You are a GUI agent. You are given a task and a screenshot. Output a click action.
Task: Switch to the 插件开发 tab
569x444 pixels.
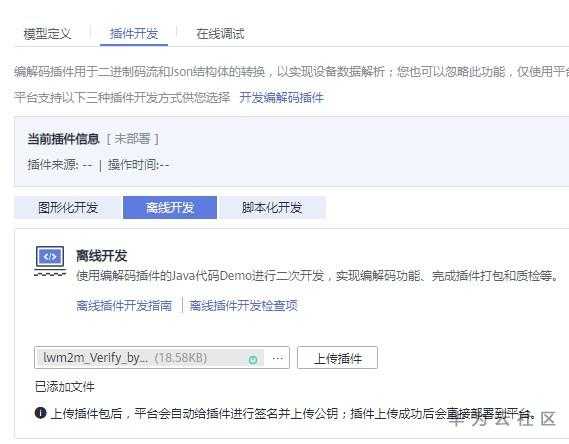(134, 34)
